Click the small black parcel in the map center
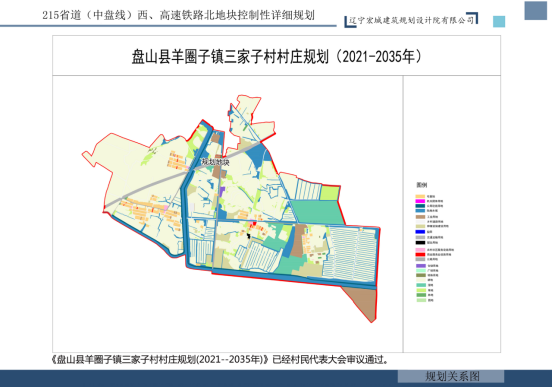 248,236
